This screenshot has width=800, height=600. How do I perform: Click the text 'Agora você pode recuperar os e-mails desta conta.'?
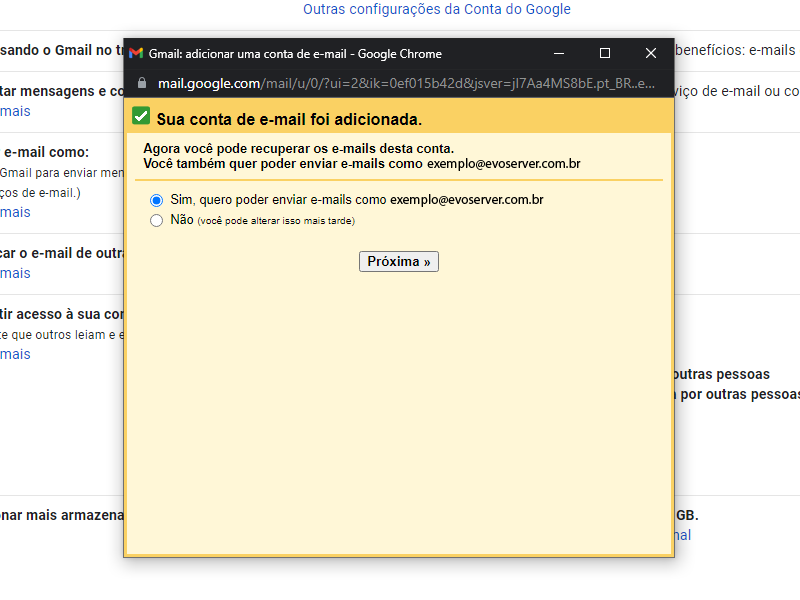(298, 148)
